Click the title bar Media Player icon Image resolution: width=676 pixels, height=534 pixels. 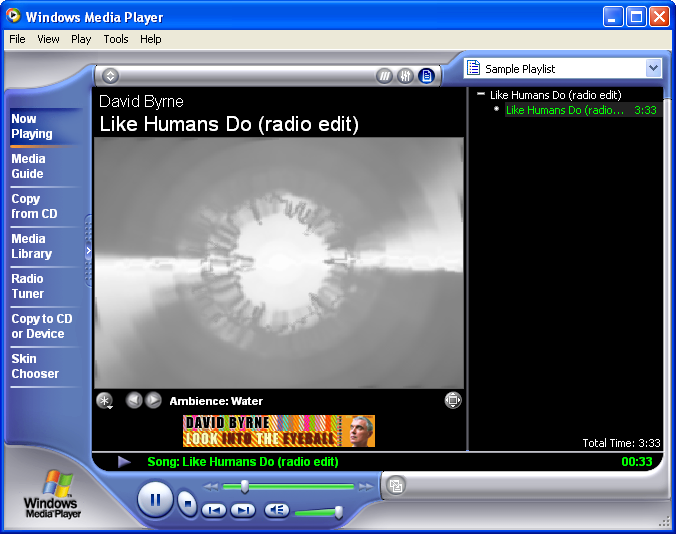[x=13, y=16]
